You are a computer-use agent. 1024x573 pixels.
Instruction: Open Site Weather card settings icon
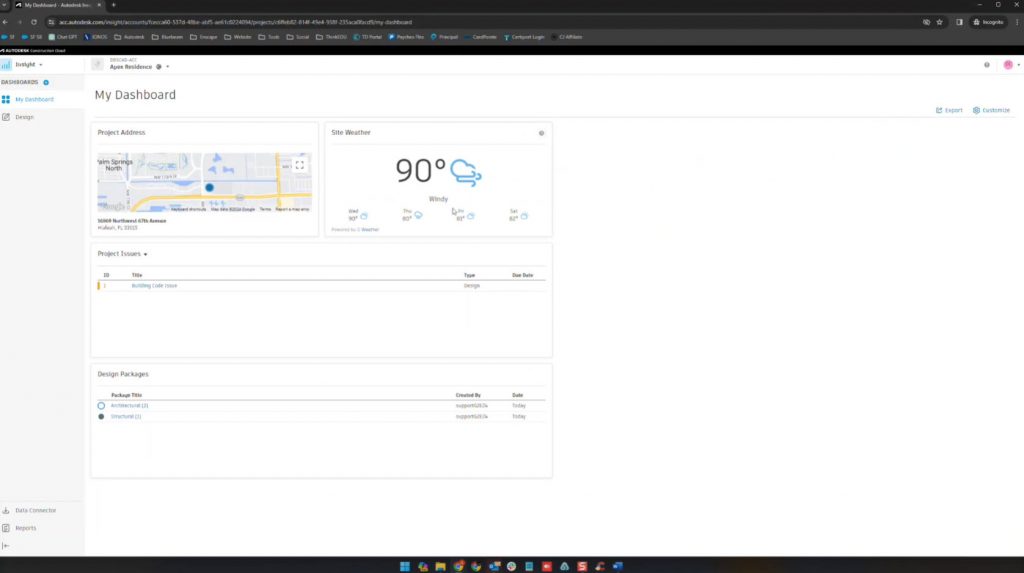click(x=541, y=133)
